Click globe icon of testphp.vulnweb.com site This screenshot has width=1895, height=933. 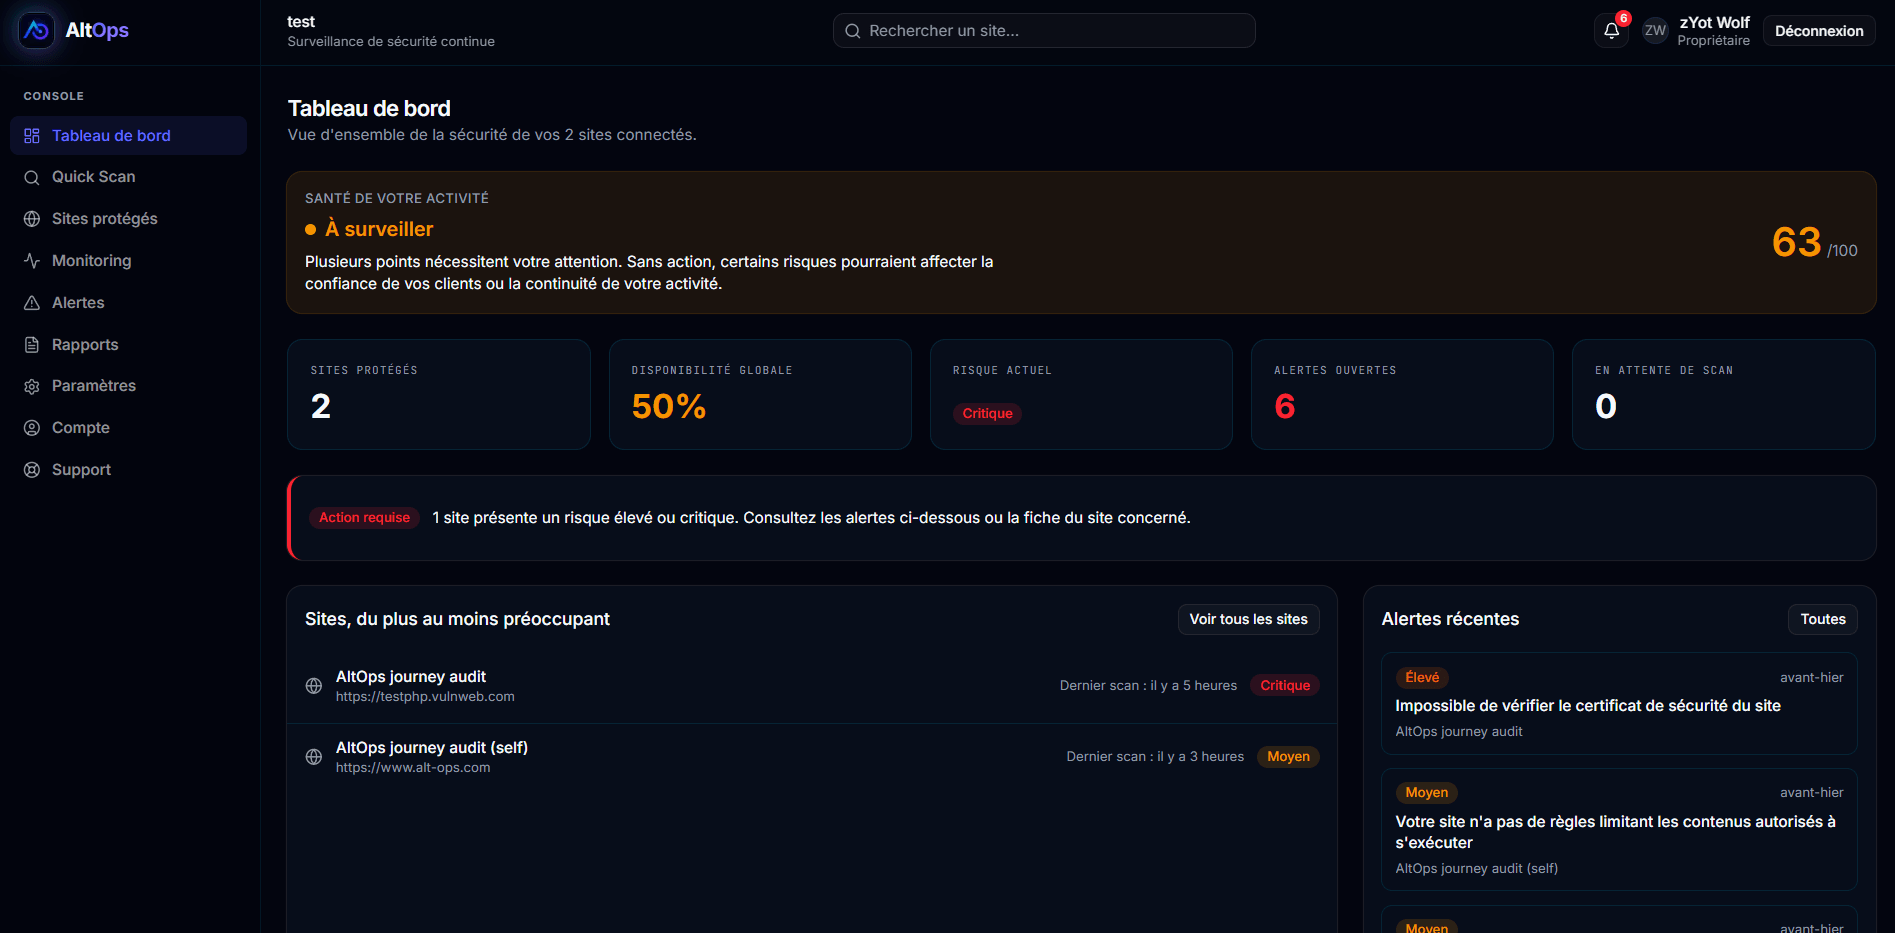(x=314, y=686)
